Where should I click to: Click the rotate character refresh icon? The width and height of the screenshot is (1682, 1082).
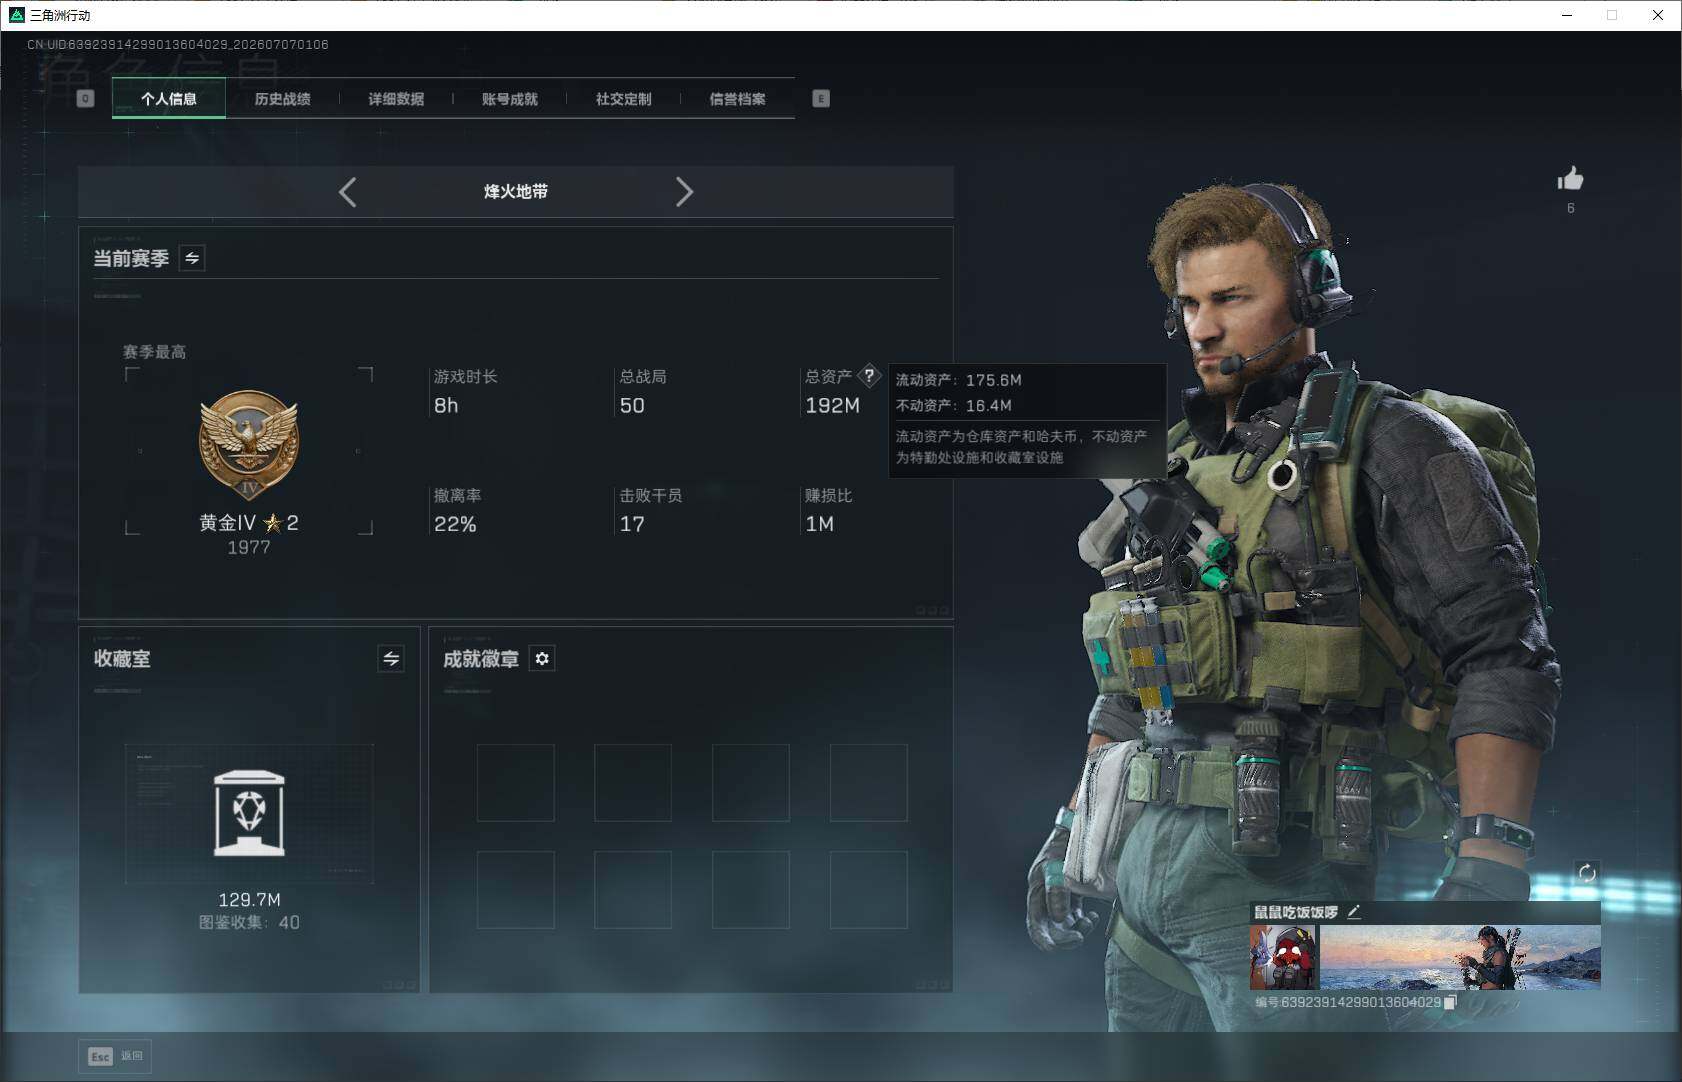(x=1587, y=873)
